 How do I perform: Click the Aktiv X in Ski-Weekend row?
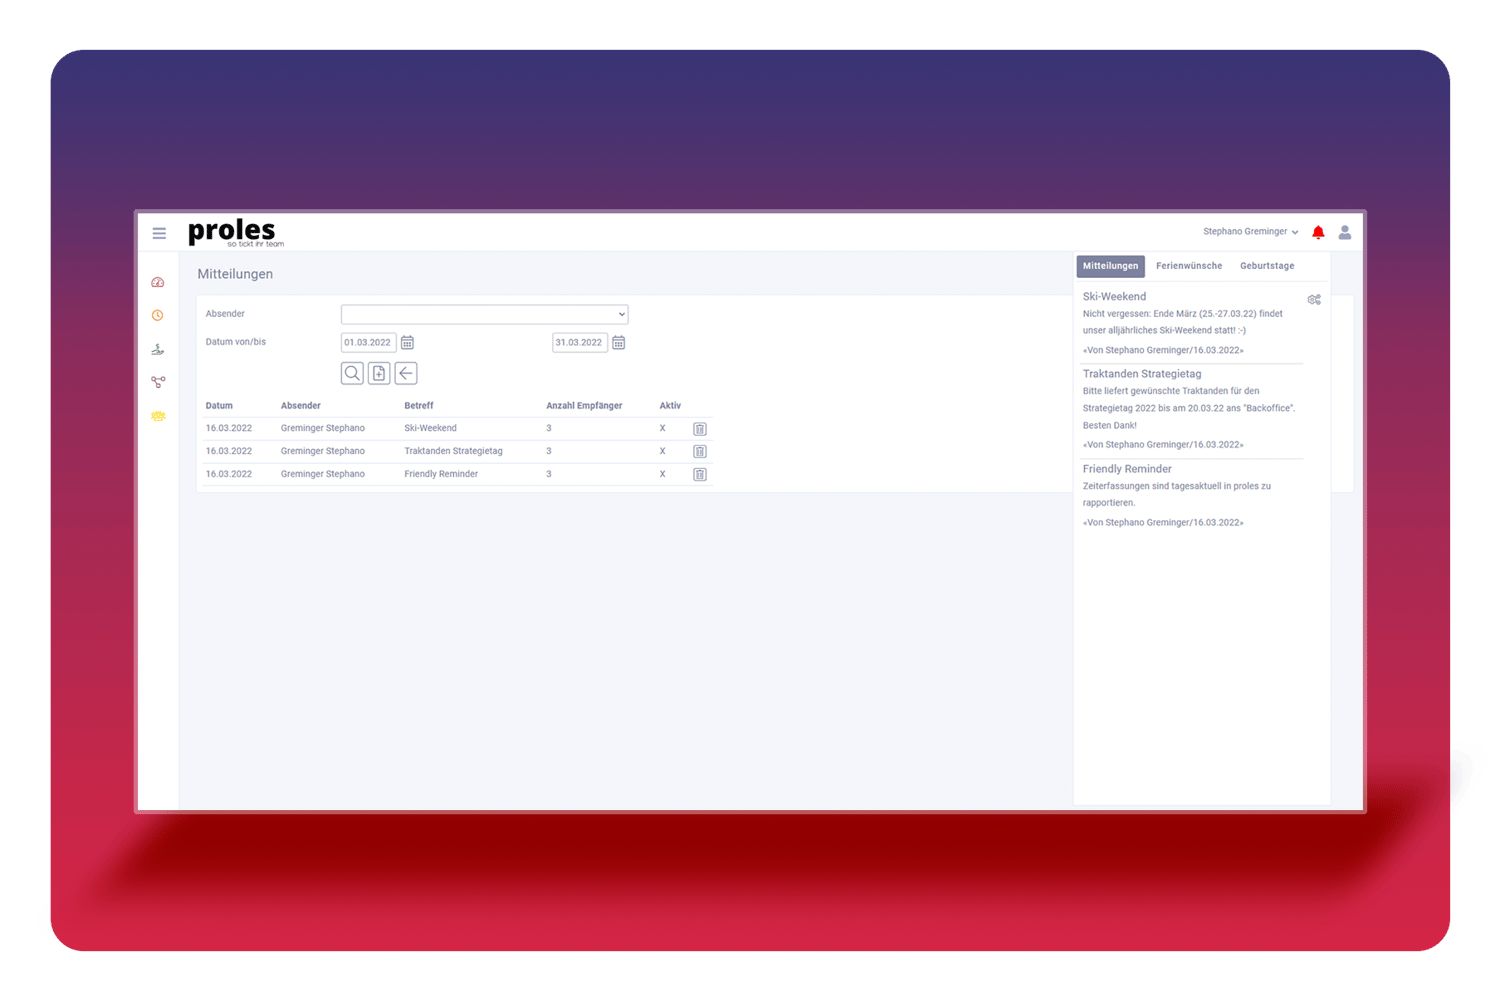click(x=662, y=428)
